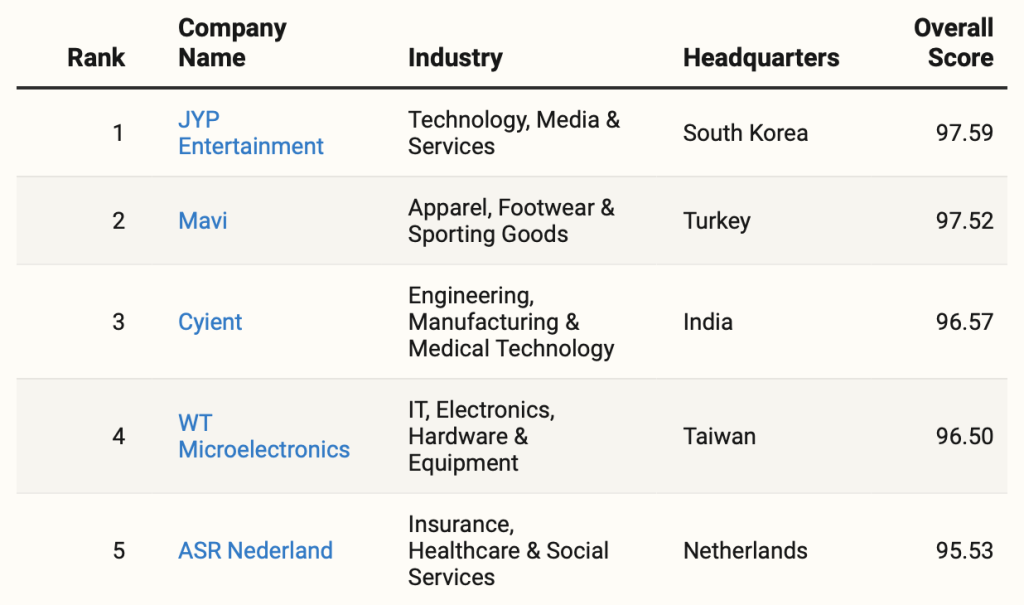The image size is (1024, 605).
Task: Click the Turkey headquarters cell
Action: click(716, 221)
